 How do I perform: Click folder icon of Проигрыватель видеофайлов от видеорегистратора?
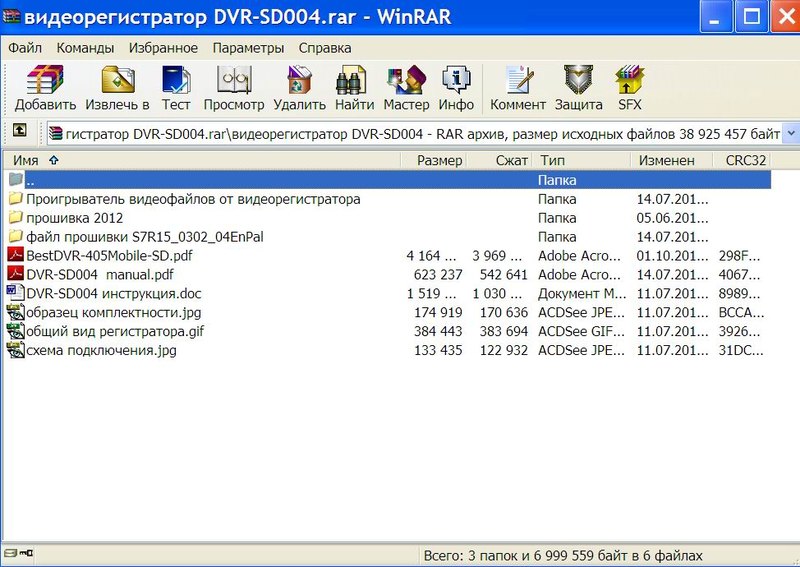pos(16,198)
